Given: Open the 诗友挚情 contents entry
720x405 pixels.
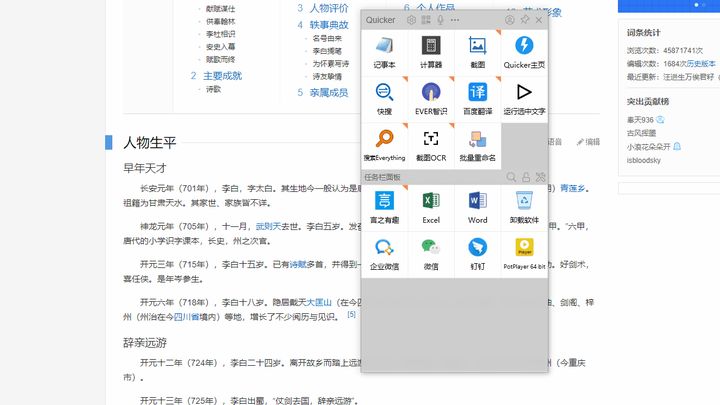Looking at the screenshot, I should [x=327, y=76].
